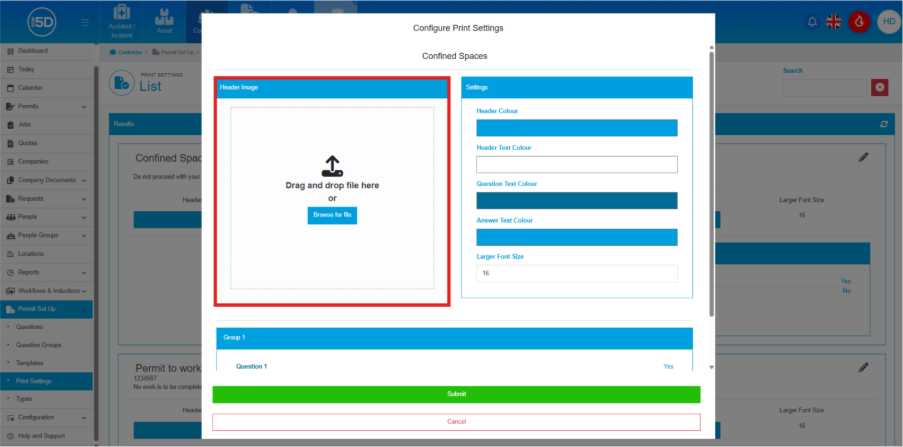
Task: Expand Workflows & Inductions in sidebar
Action: pyautogui.click(x=46, y=291)
